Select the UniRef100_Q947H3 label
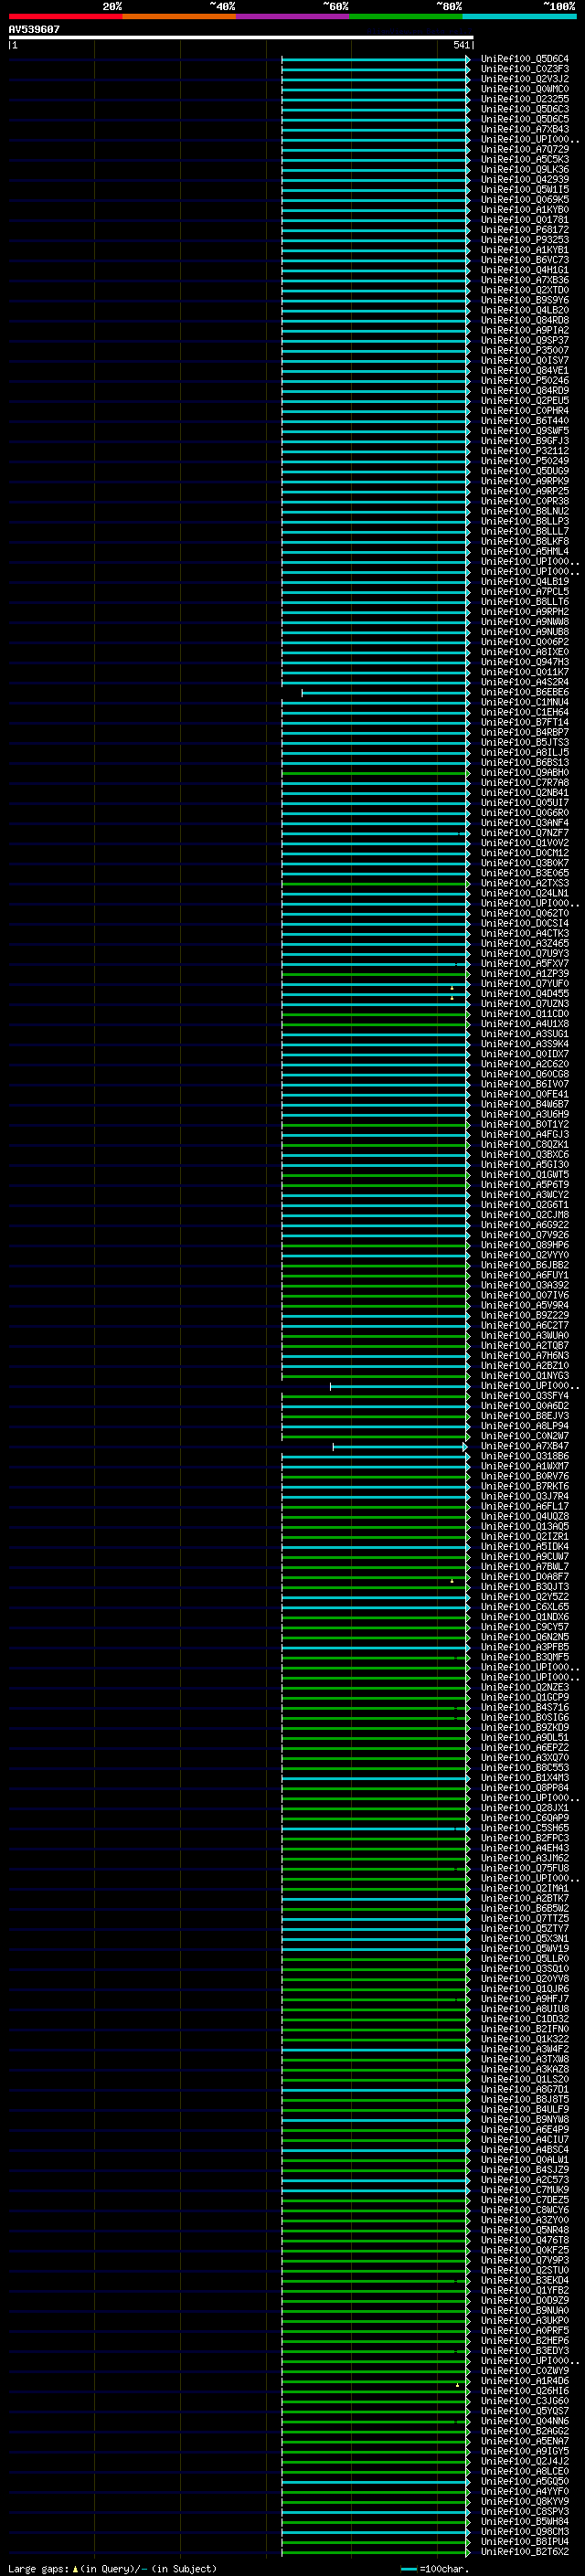The image size is (585, 2576). tap(524, 662)
